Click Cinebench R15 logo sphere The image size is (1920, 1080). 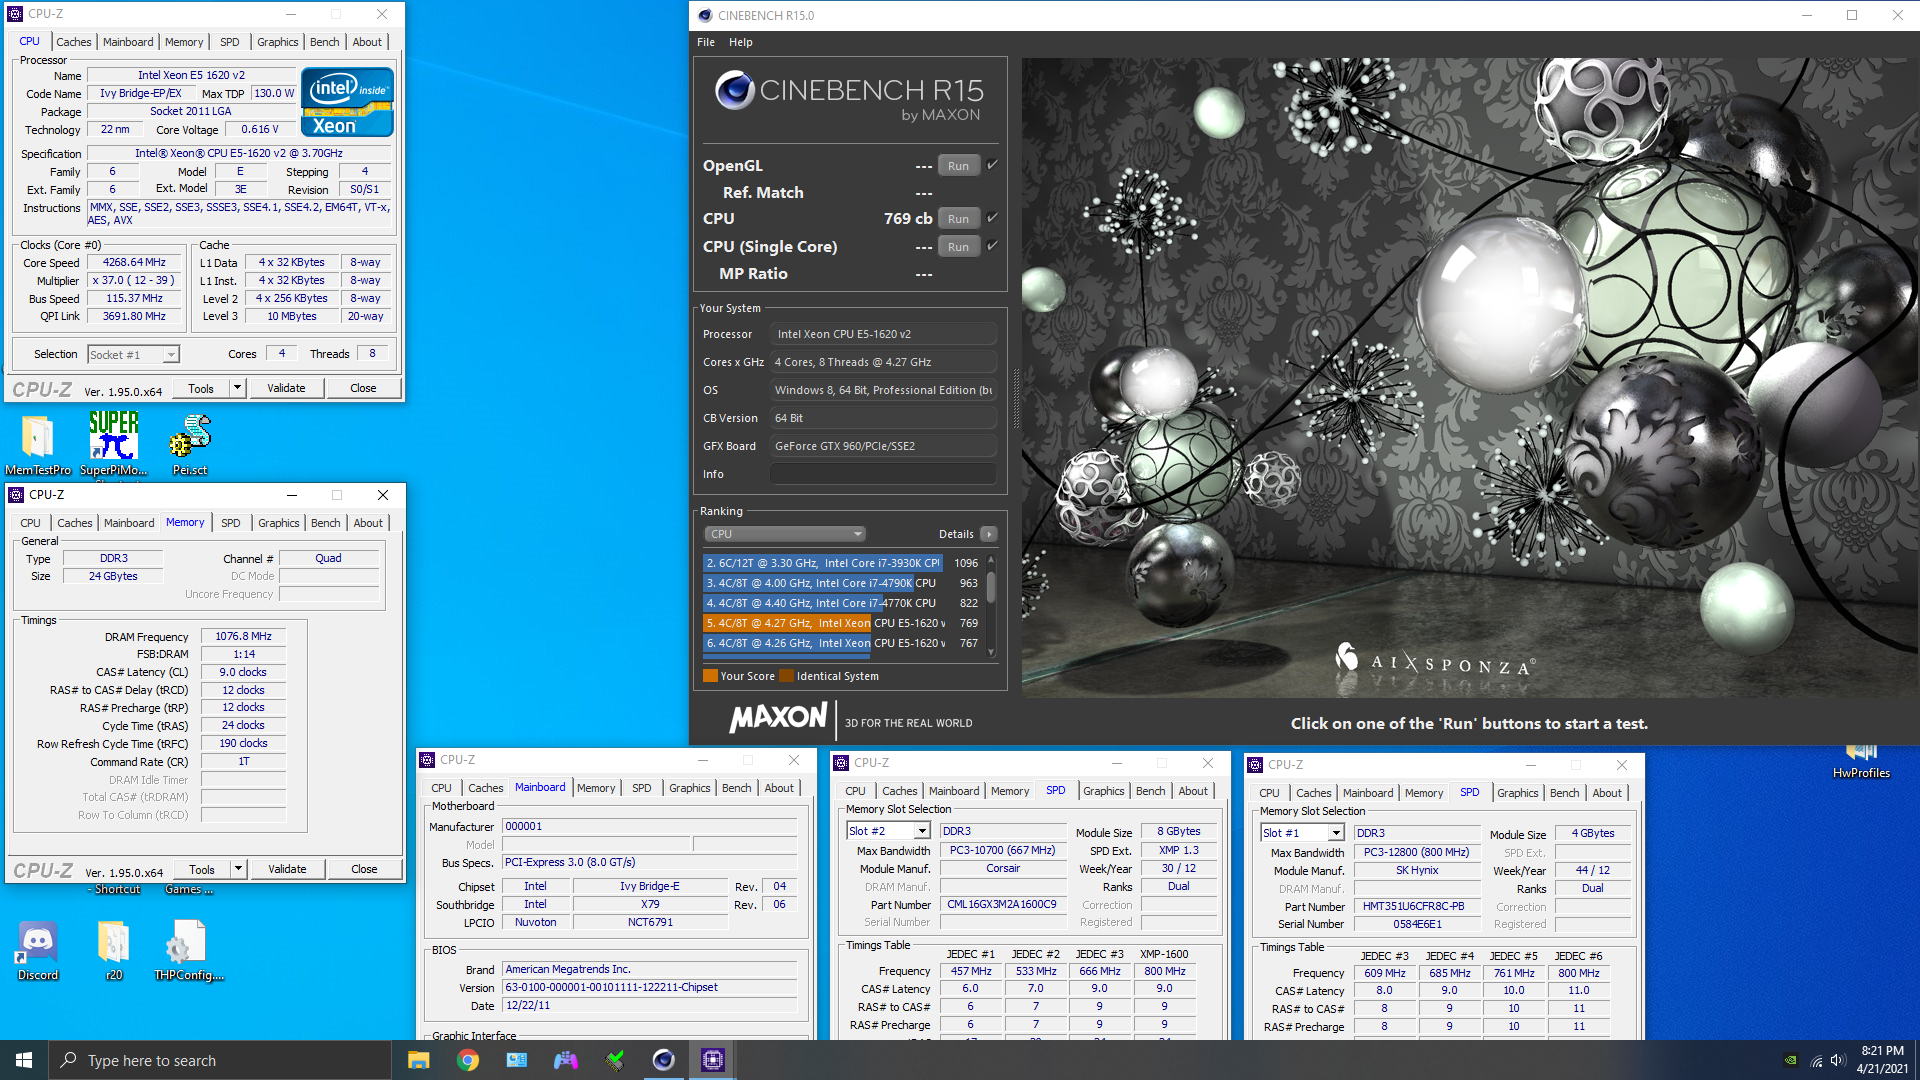pos(735,91)
